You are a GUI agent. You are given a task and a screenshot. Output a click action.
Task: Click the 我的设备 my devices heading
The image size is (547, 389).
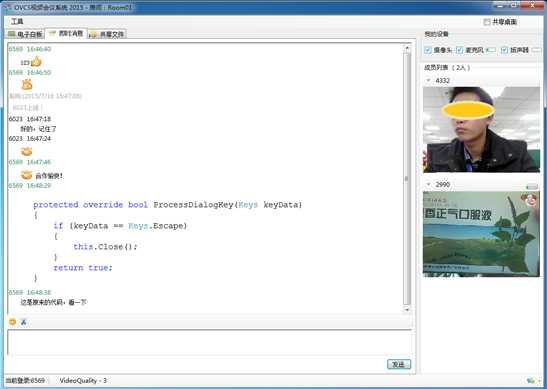tap(436, 34)
